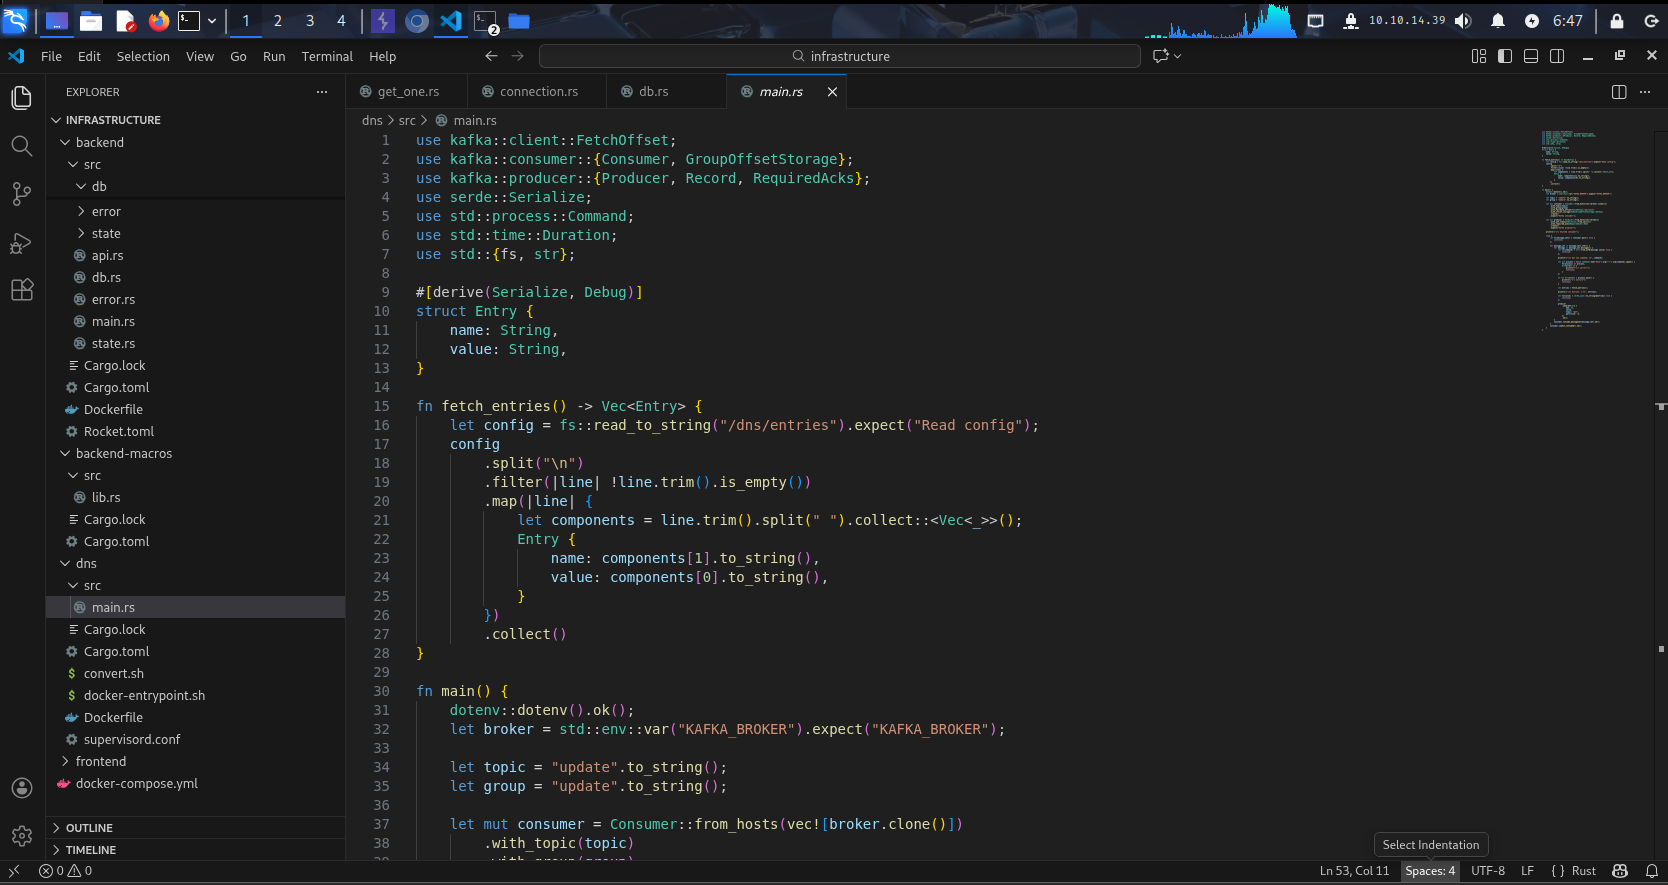Click the Split Editor Right icon
Screen dimensions: 1668x885
[x=1618, y=92]
